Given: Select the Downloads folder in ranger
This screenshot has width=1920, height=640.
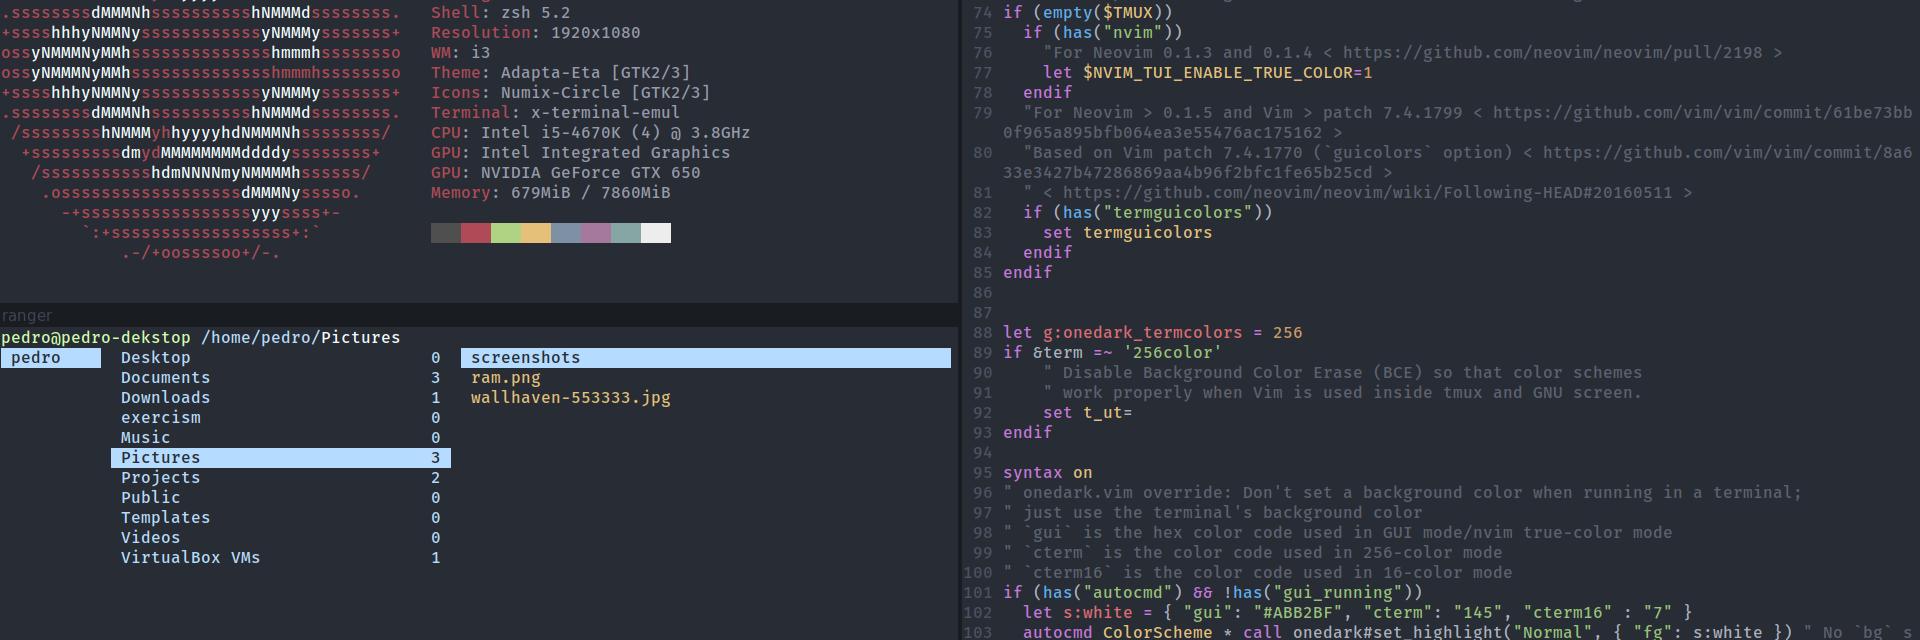Looking at the screenshot, I should click(x=165, y=398).
